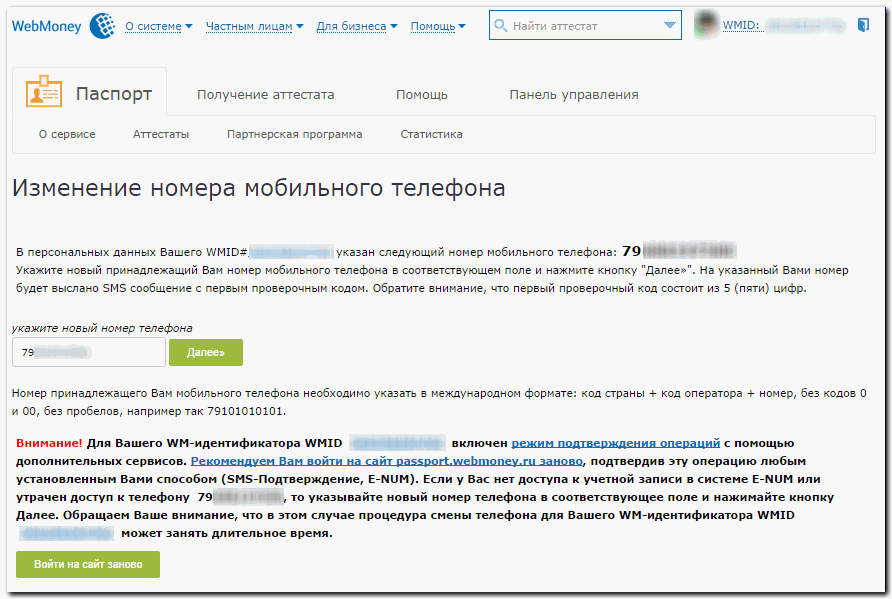Open the Для бизнеса dropdown
Screen dimensions: 892x599
click(356, 26)
